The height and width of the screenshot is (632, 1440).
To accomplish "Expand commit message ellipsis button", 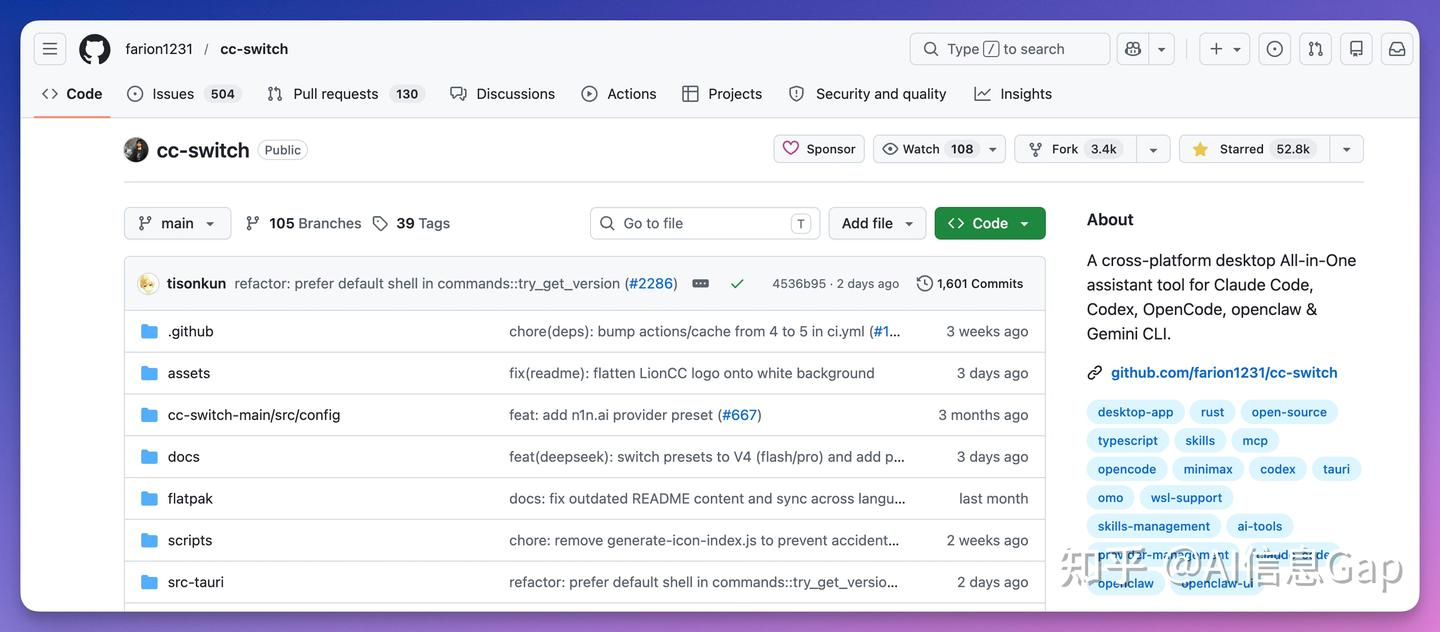I will [x=700, y=283].
